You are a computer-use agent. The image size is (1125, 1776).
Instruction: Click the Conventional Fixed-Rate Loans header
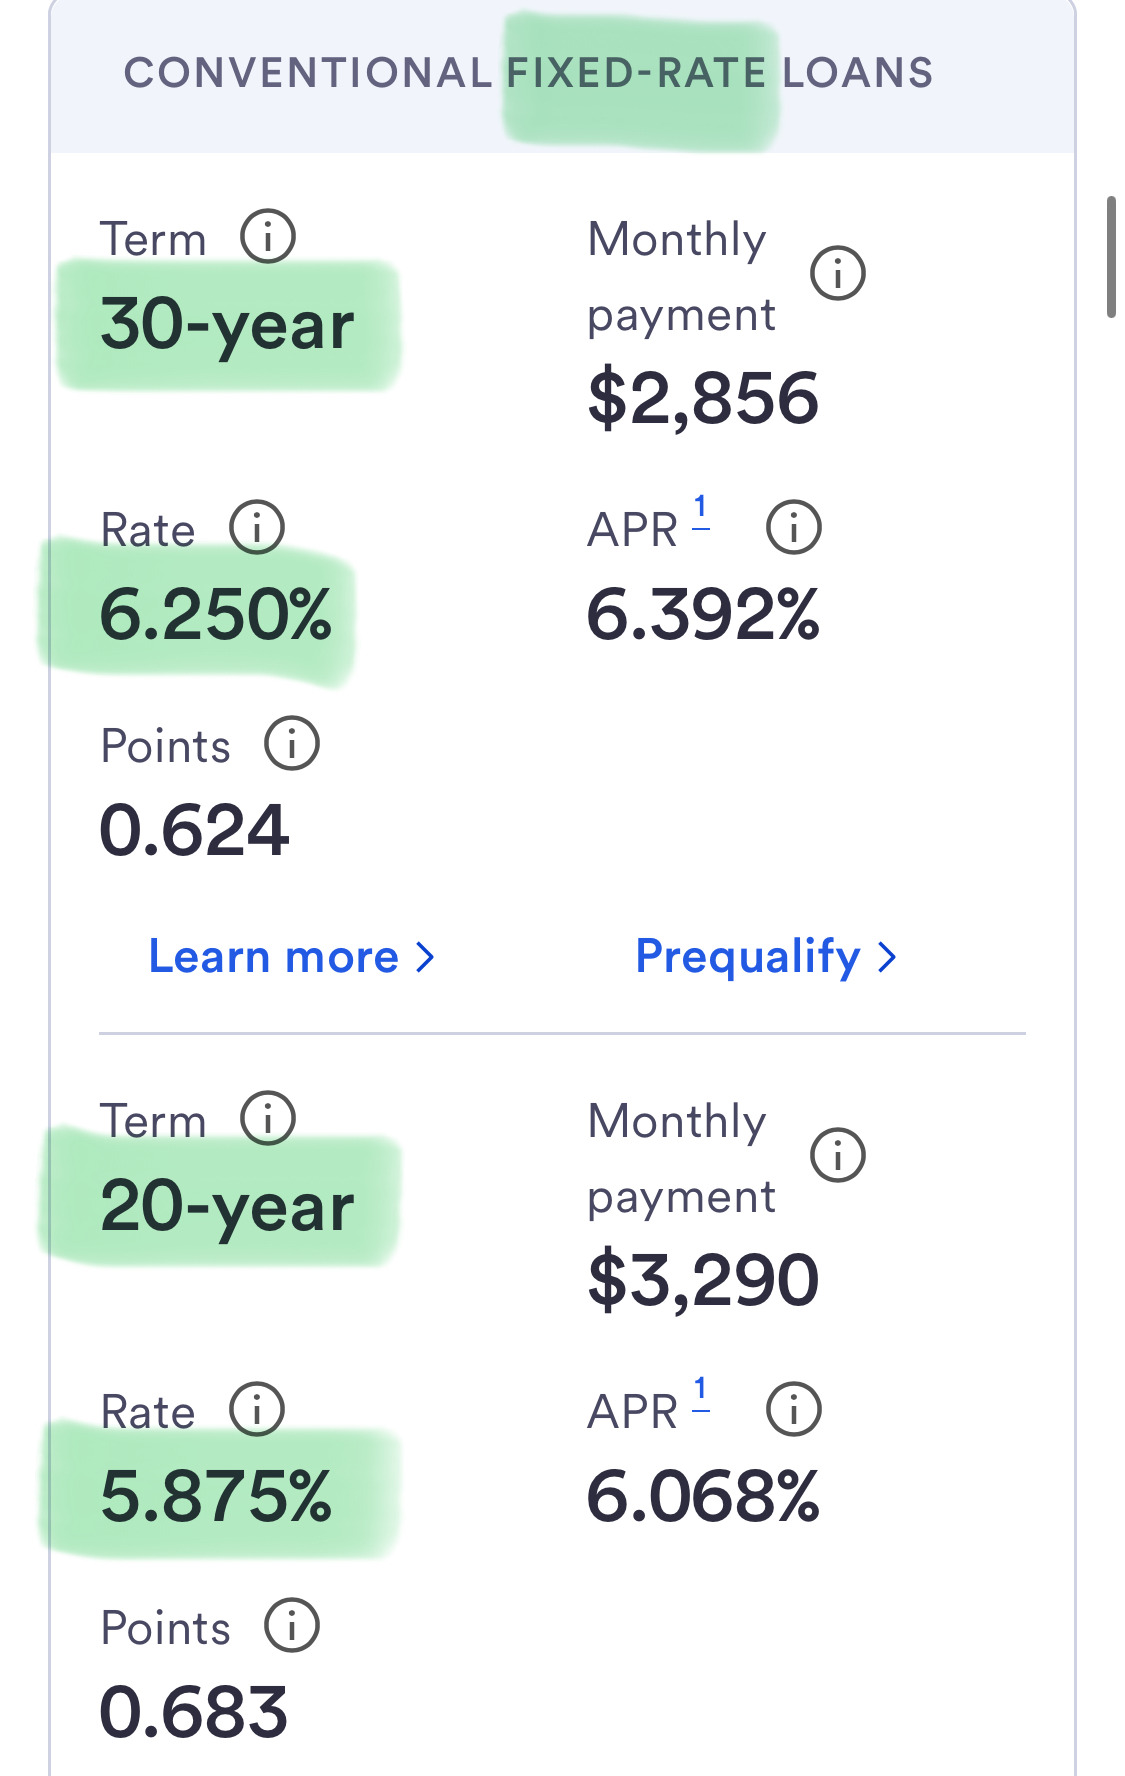(x=528, y=73)
